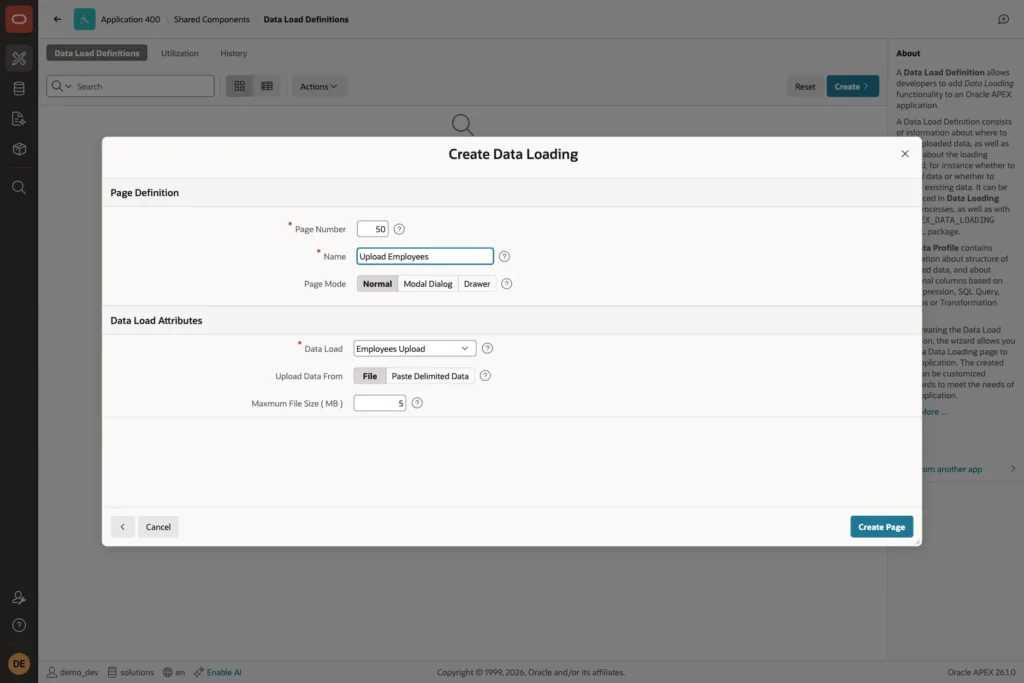Go to Application 400 breadcrumb
Screen dimensions: 1024x683
(130, 19)
